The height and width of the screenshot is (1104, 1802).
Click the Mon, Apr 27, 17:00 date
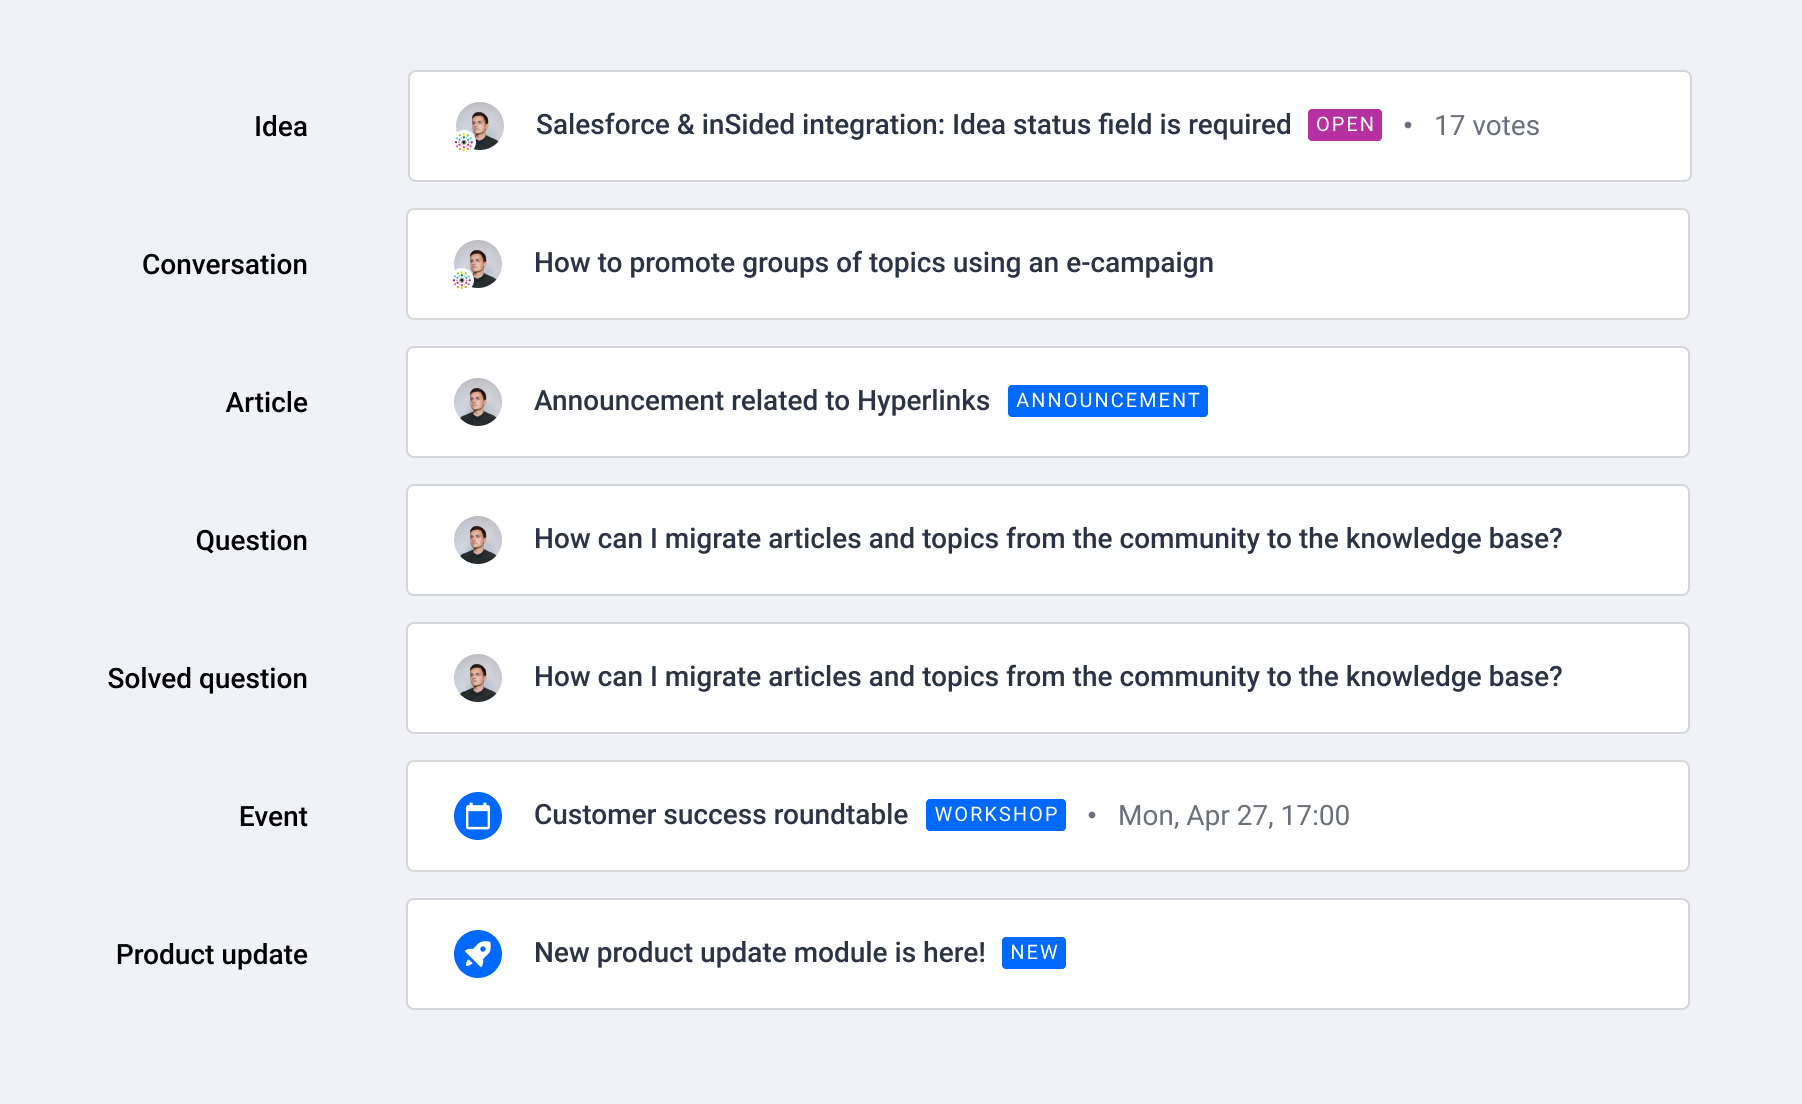(1234, 816)
